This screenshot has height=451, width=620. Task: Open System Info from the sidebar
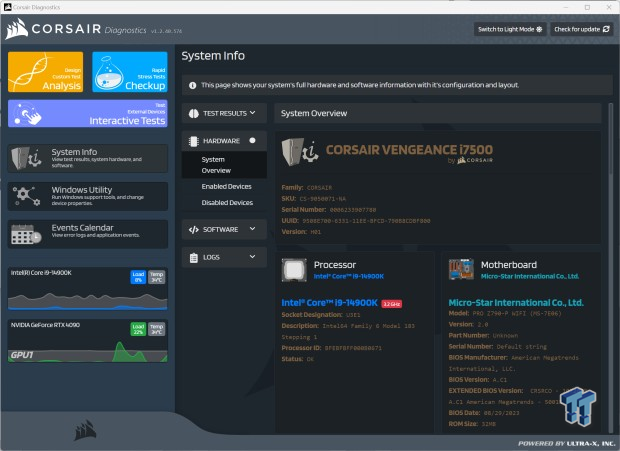point(88,158)
